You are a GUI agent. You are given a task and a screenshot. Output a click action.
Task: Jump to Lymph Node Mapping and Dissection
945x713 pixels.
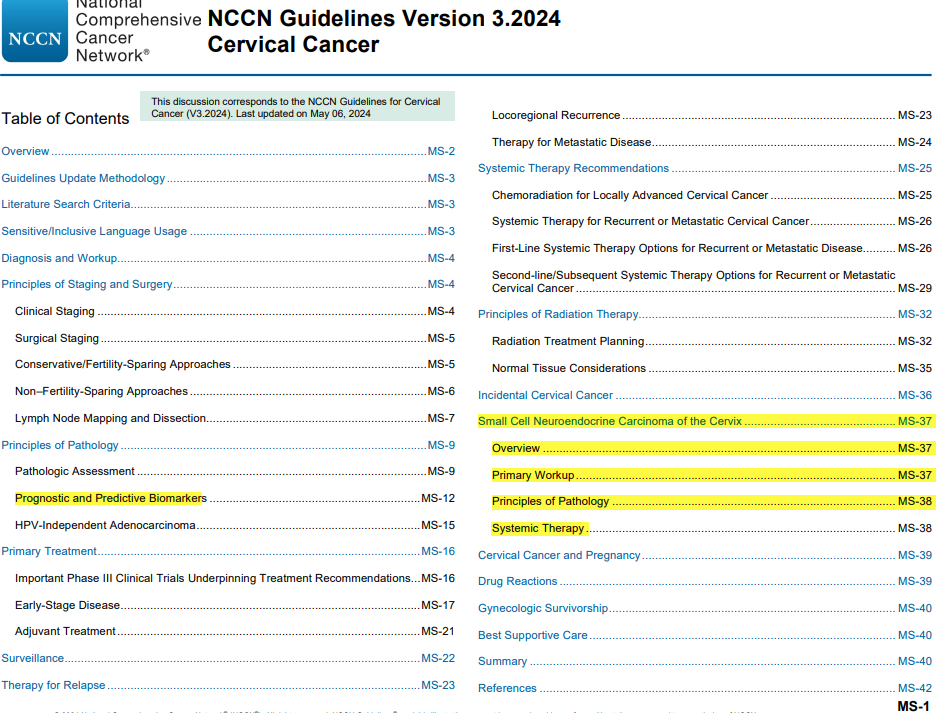pyautogui.click(x=234, y=418)
